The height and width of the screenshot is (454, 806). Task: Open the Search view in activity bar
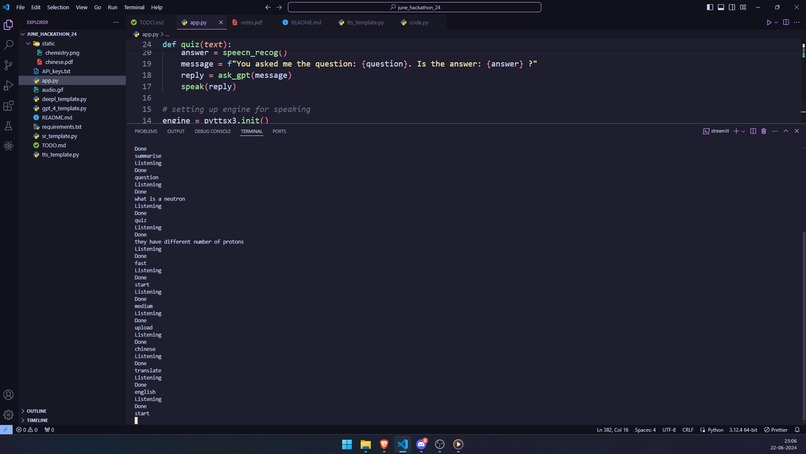tap(8, 45)
